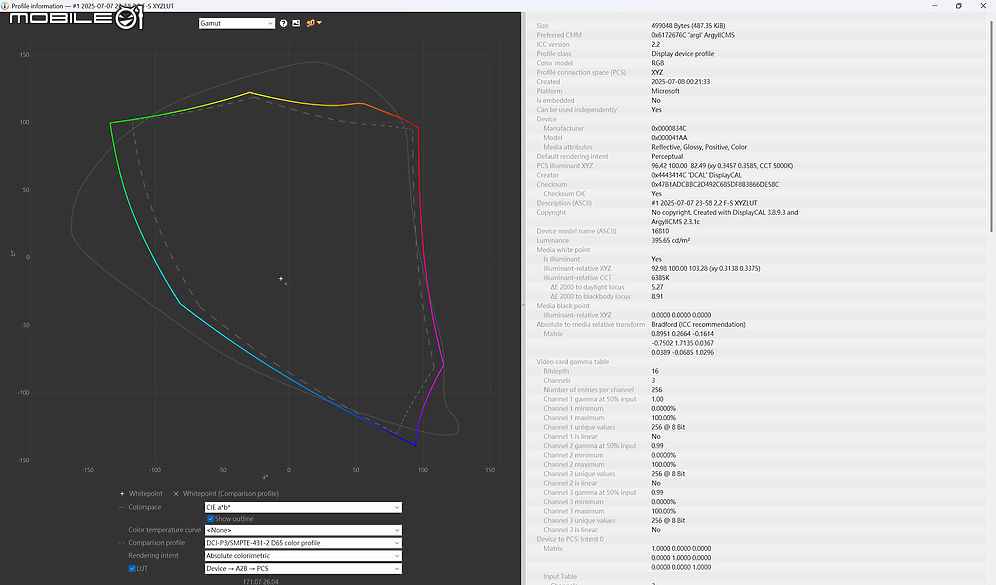Select the Media attributes value Reflective, Glossy
The width and height of the screenshot is (996, 585).
[x=699, y=147]
